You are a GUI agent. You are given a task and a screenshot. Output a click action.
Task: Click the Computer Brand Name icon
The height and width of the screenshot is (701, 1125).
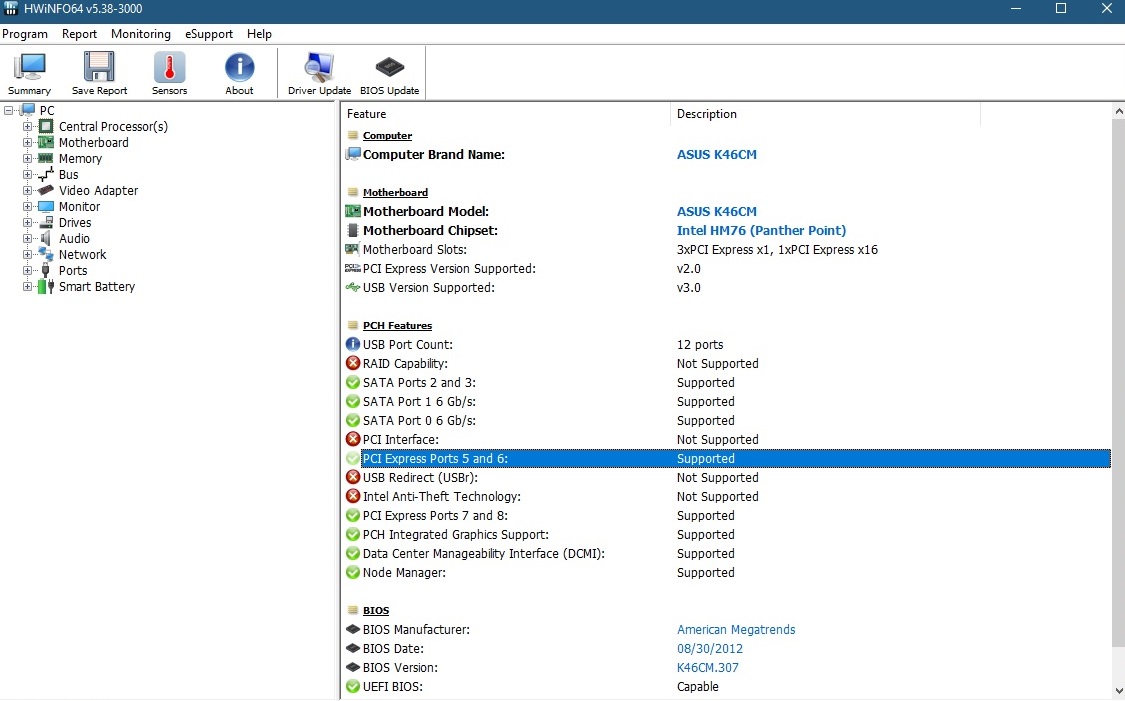[352, 154]
